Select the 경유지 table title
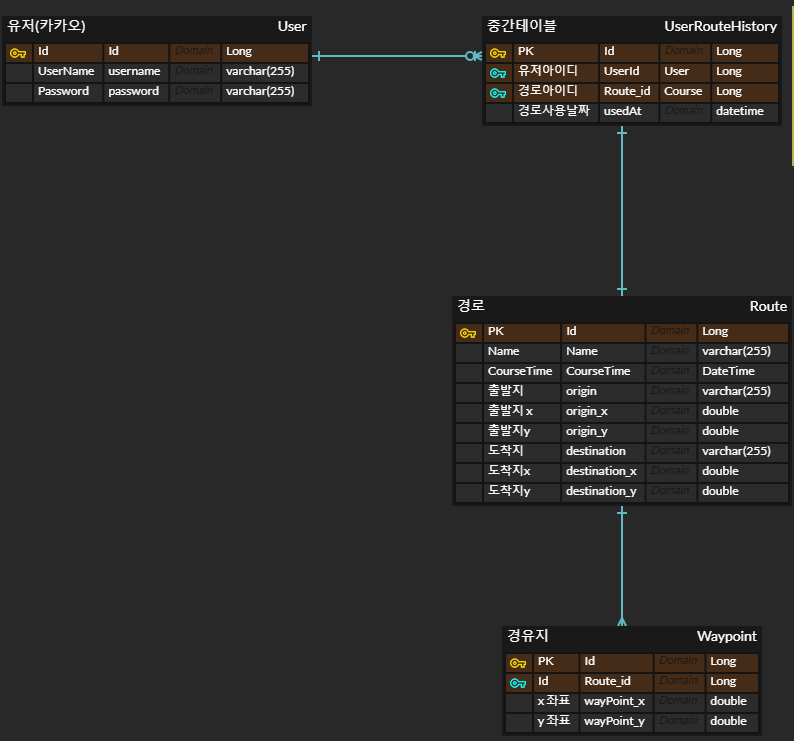This screenshot has height=741, width=794. [528, 636]
